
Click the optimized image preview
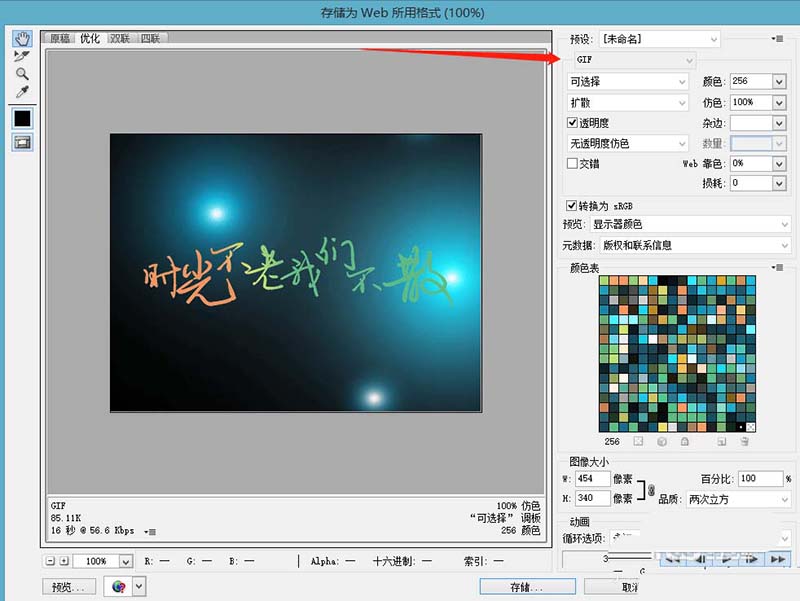click(295, 273)
